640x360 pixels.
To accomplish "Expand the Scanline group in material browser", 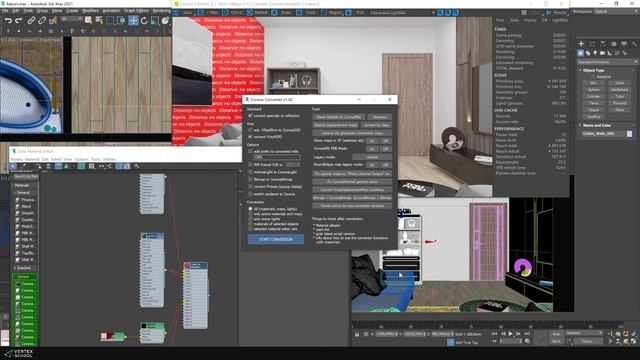I will pos(15,268).
